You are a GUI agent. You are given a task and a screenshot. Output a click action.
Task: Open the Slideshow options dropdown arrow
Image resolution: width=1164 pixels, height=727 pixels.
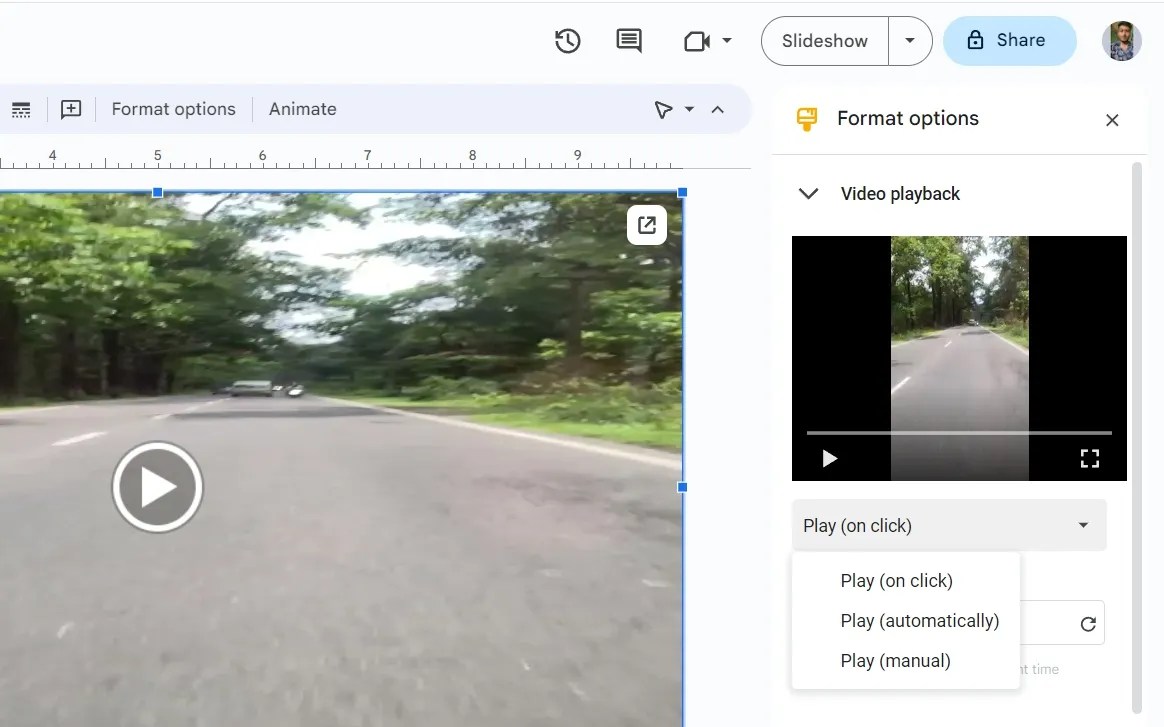[x=910, y=41]
